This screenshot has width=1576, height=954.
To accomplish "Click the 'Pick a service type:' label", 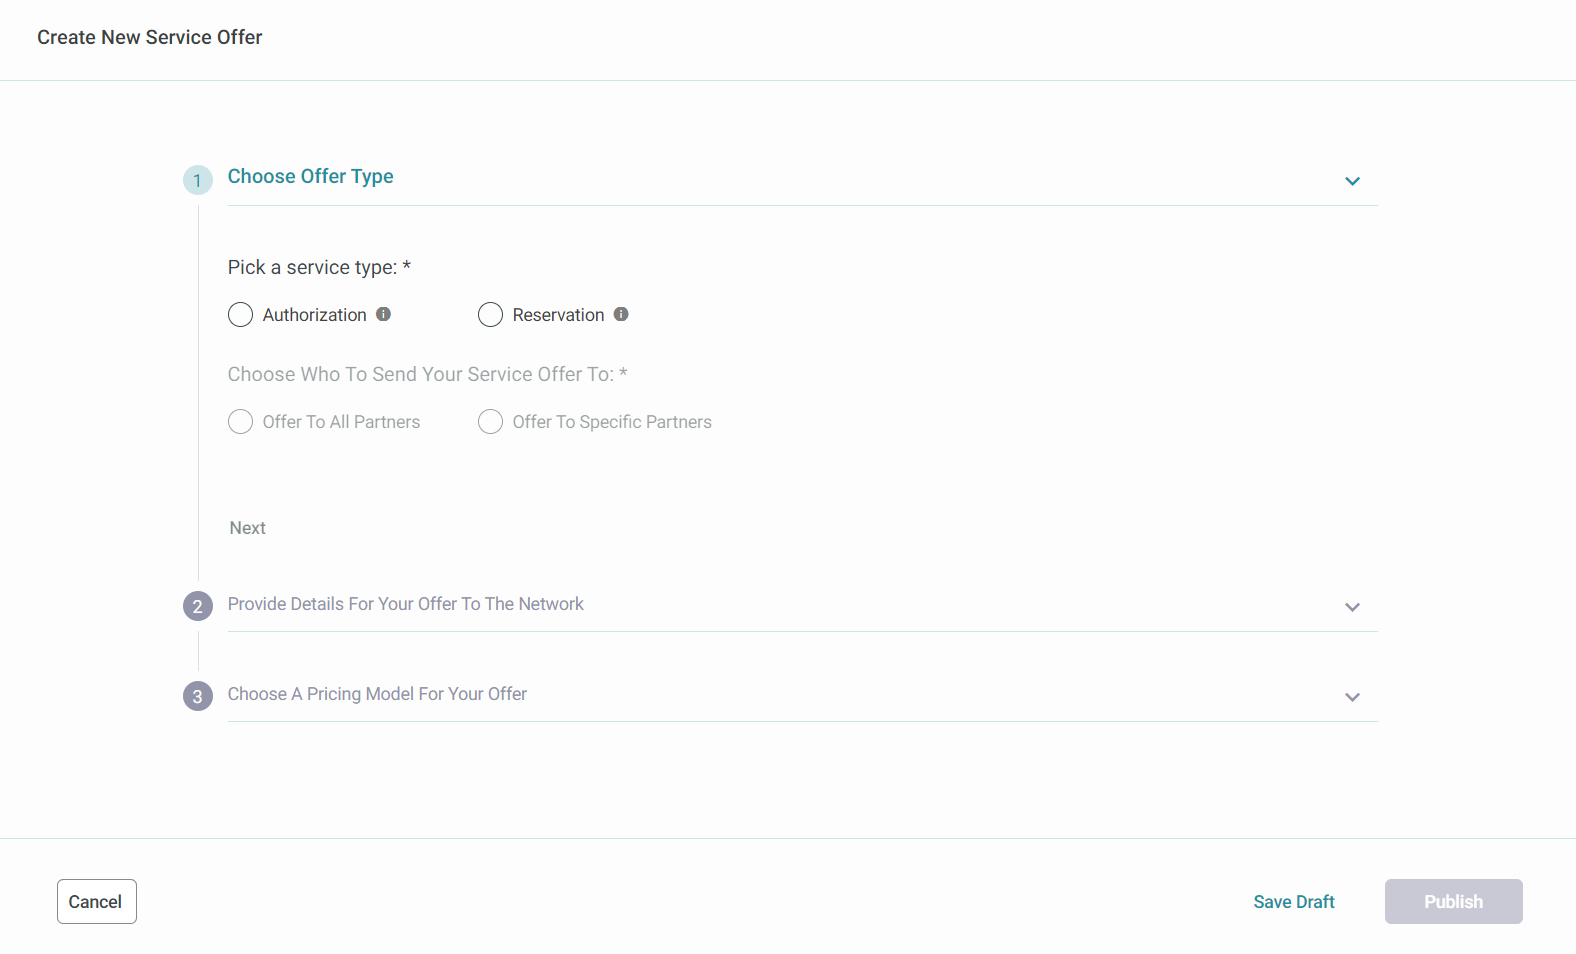I will click(x=319, y=267).
